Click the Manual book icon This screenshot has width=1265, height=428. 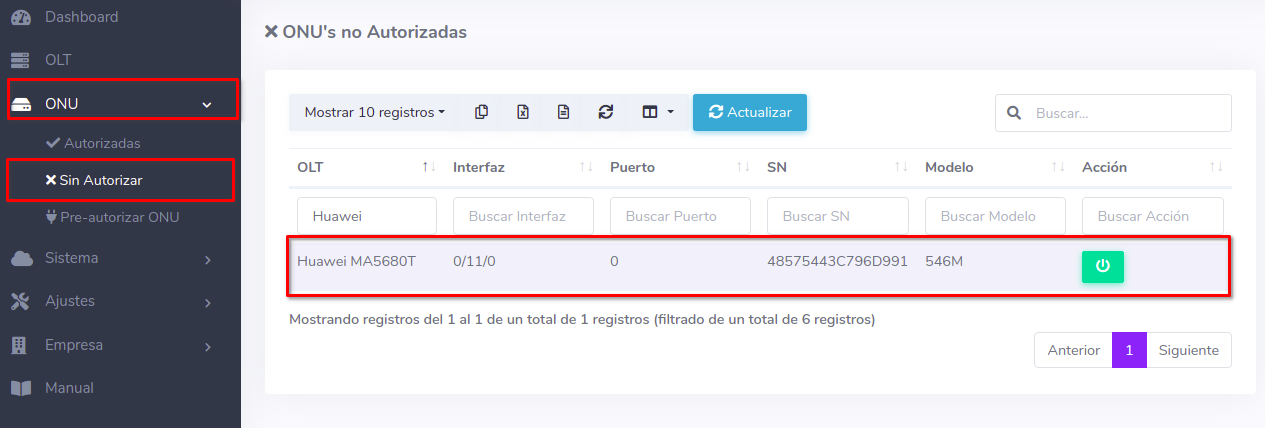21,388
